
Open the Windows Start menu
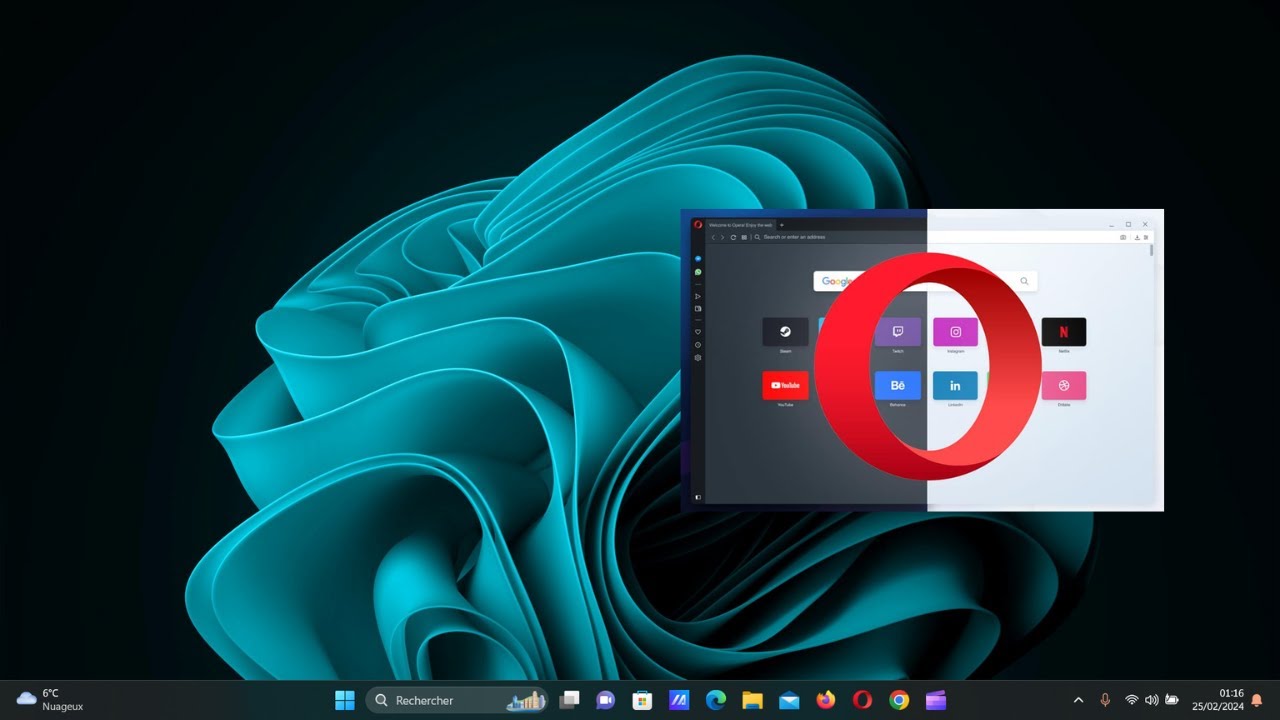point(345,700)
